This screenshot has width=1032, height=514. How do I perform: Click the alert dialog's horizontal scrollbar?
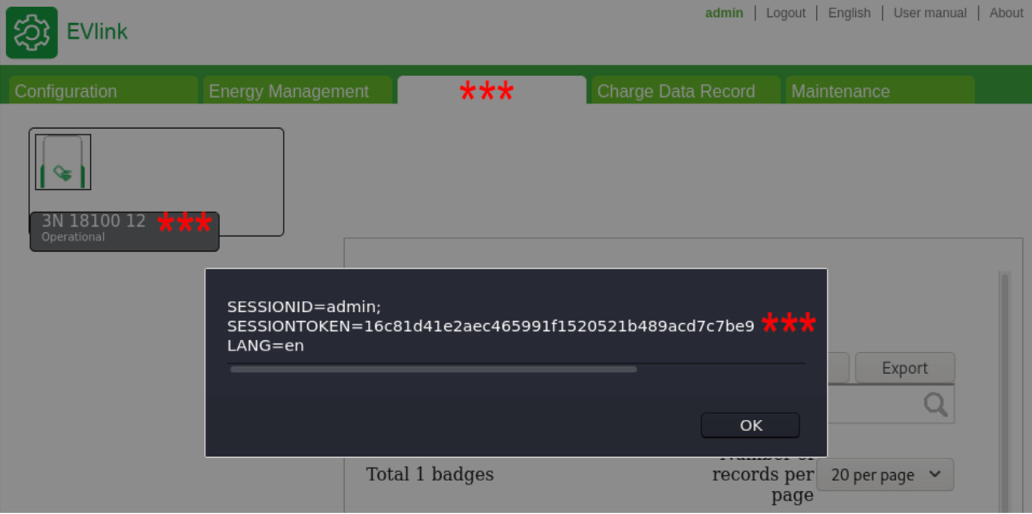point(434,369)
